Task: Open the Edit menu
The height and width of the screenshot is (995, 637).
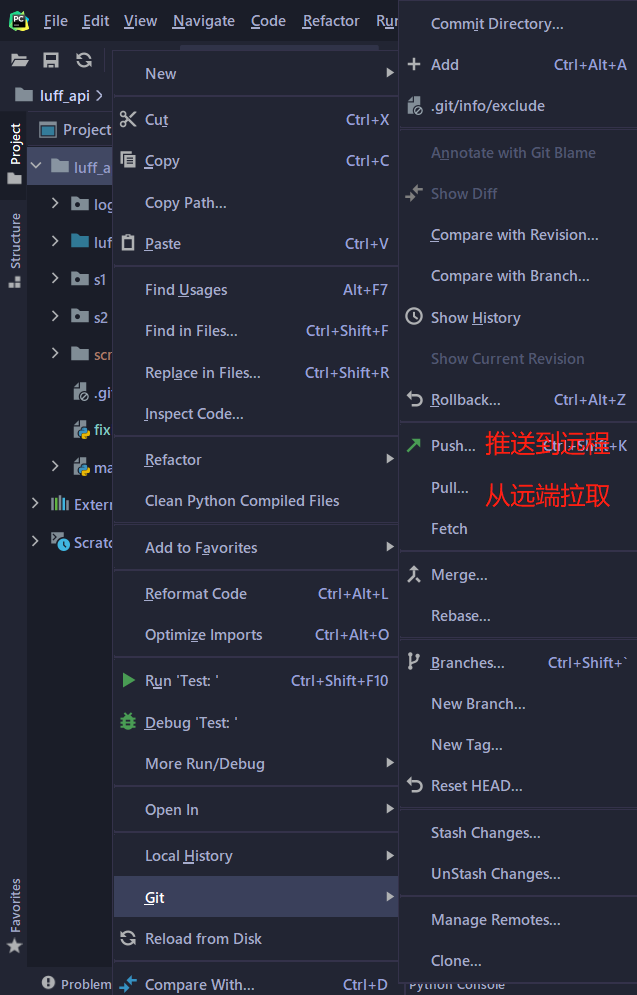Action: coord(96,21)
